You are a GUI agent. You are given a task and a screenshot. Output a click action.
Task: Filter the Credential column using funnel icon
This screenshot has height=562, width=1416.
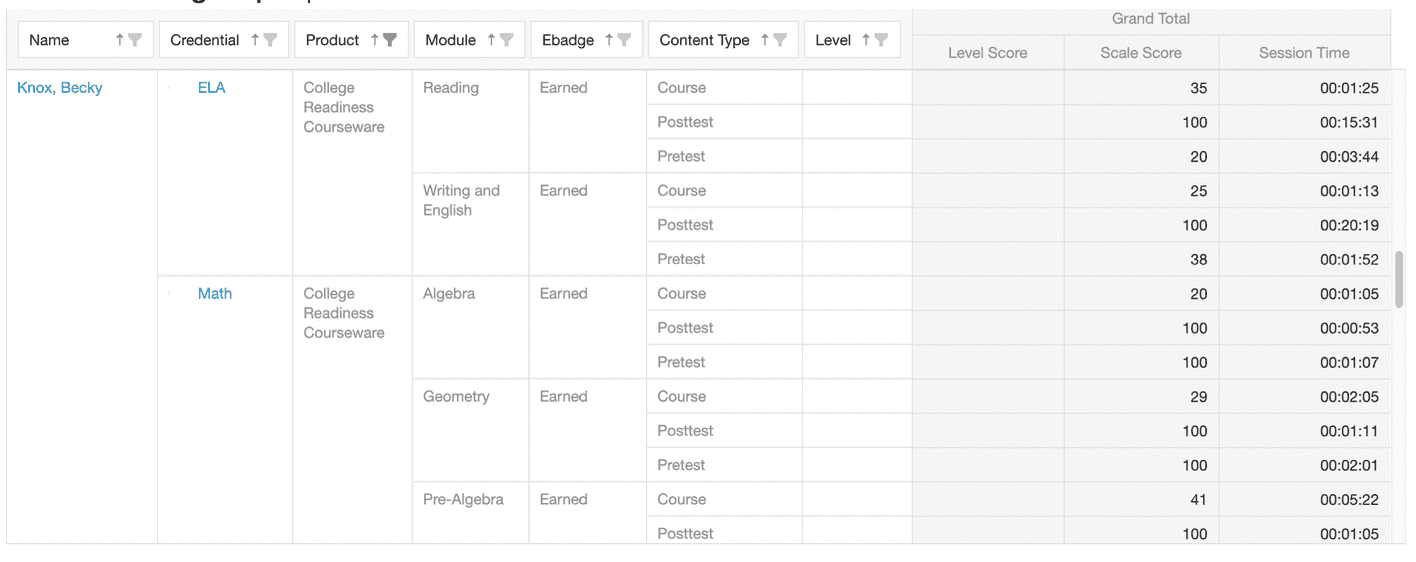pos(270,40)
